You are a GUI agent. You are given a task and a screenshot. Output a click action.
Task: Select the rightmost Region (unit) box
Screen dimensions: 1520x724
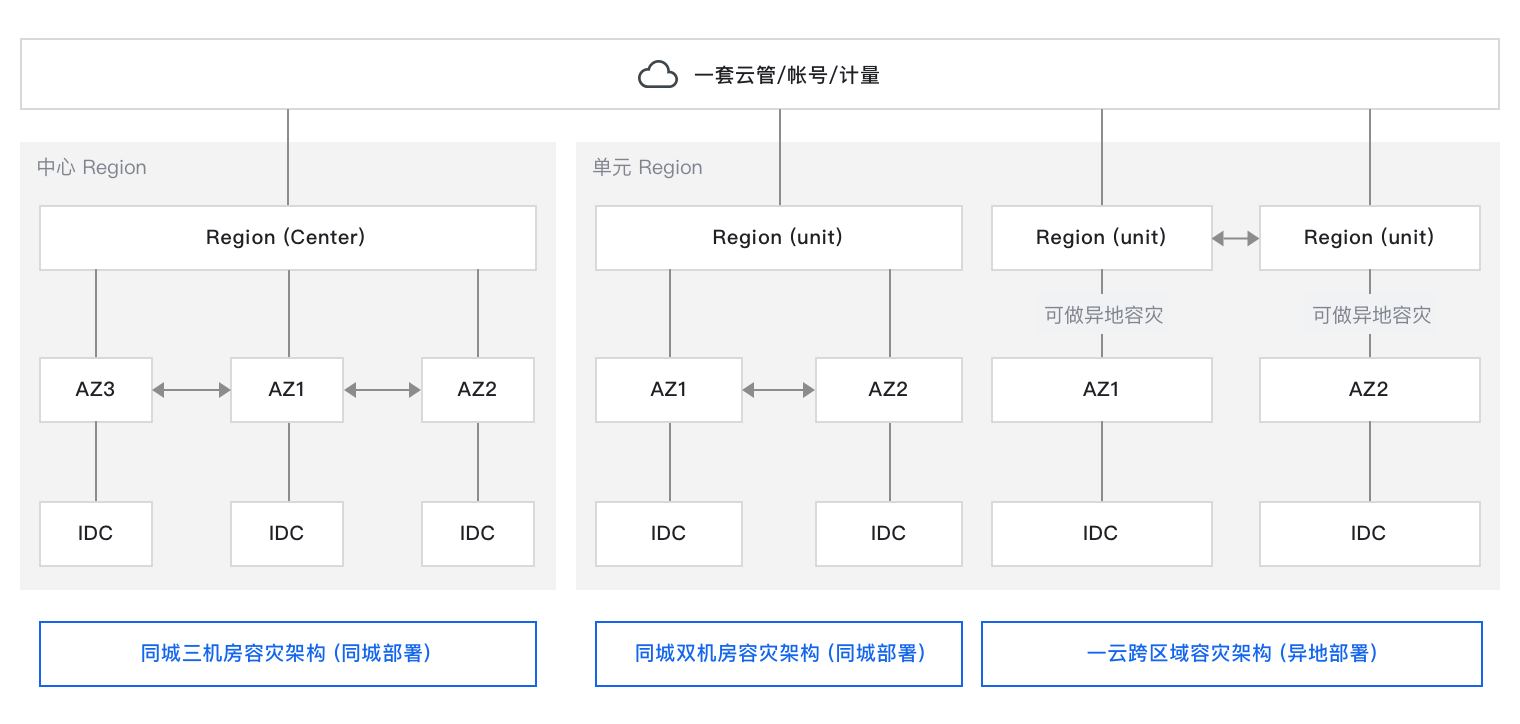click(x=1369, y=238)
